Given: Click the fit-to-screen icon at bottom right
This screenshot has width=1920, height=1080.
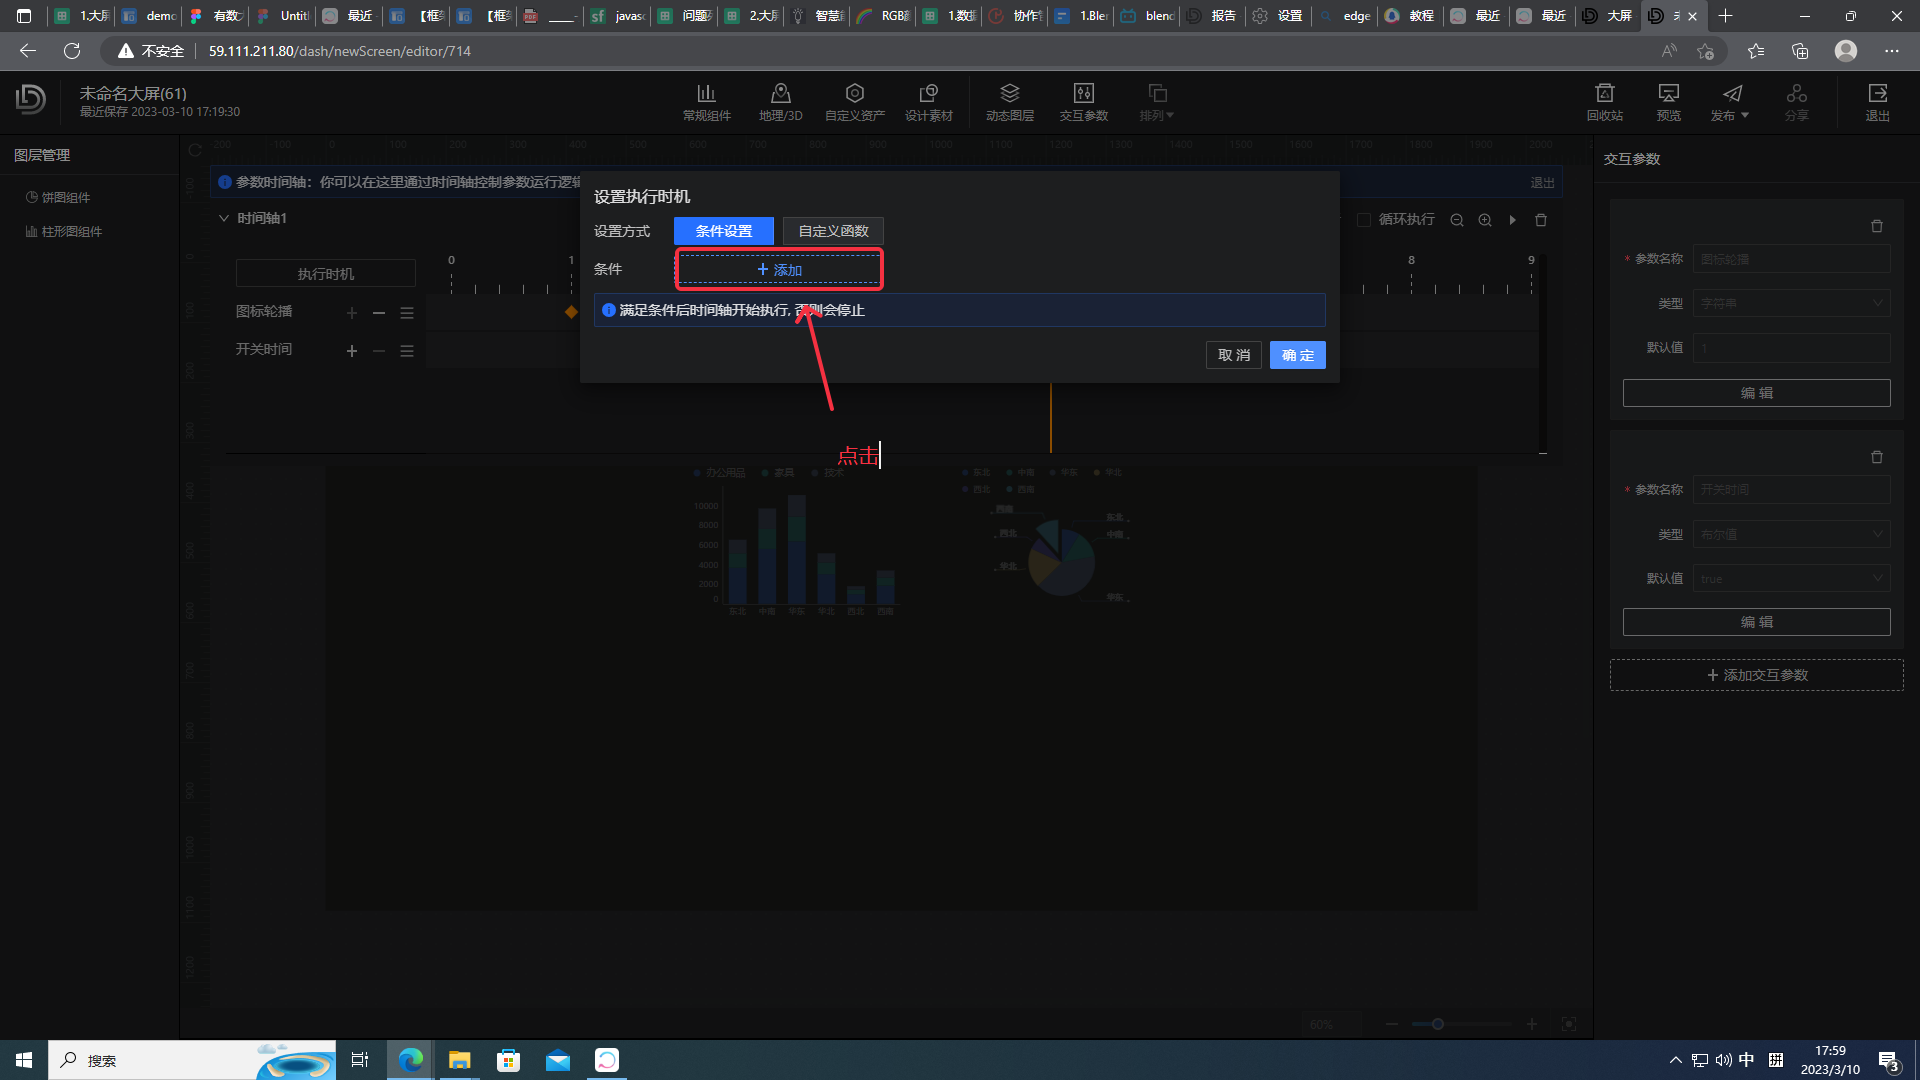Looking at the screenshot, I should 1568,1024.
